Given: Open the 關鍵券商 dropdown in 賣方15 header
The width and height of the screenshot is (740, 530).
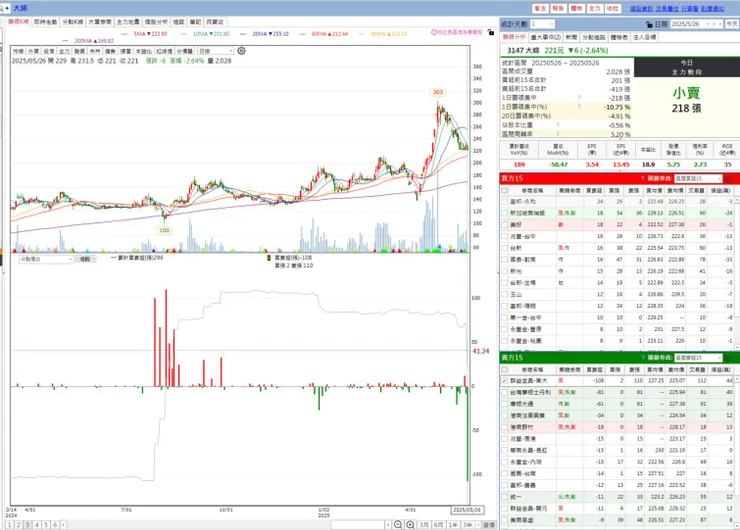Looking at the screenshot, I should coord(698,358).
